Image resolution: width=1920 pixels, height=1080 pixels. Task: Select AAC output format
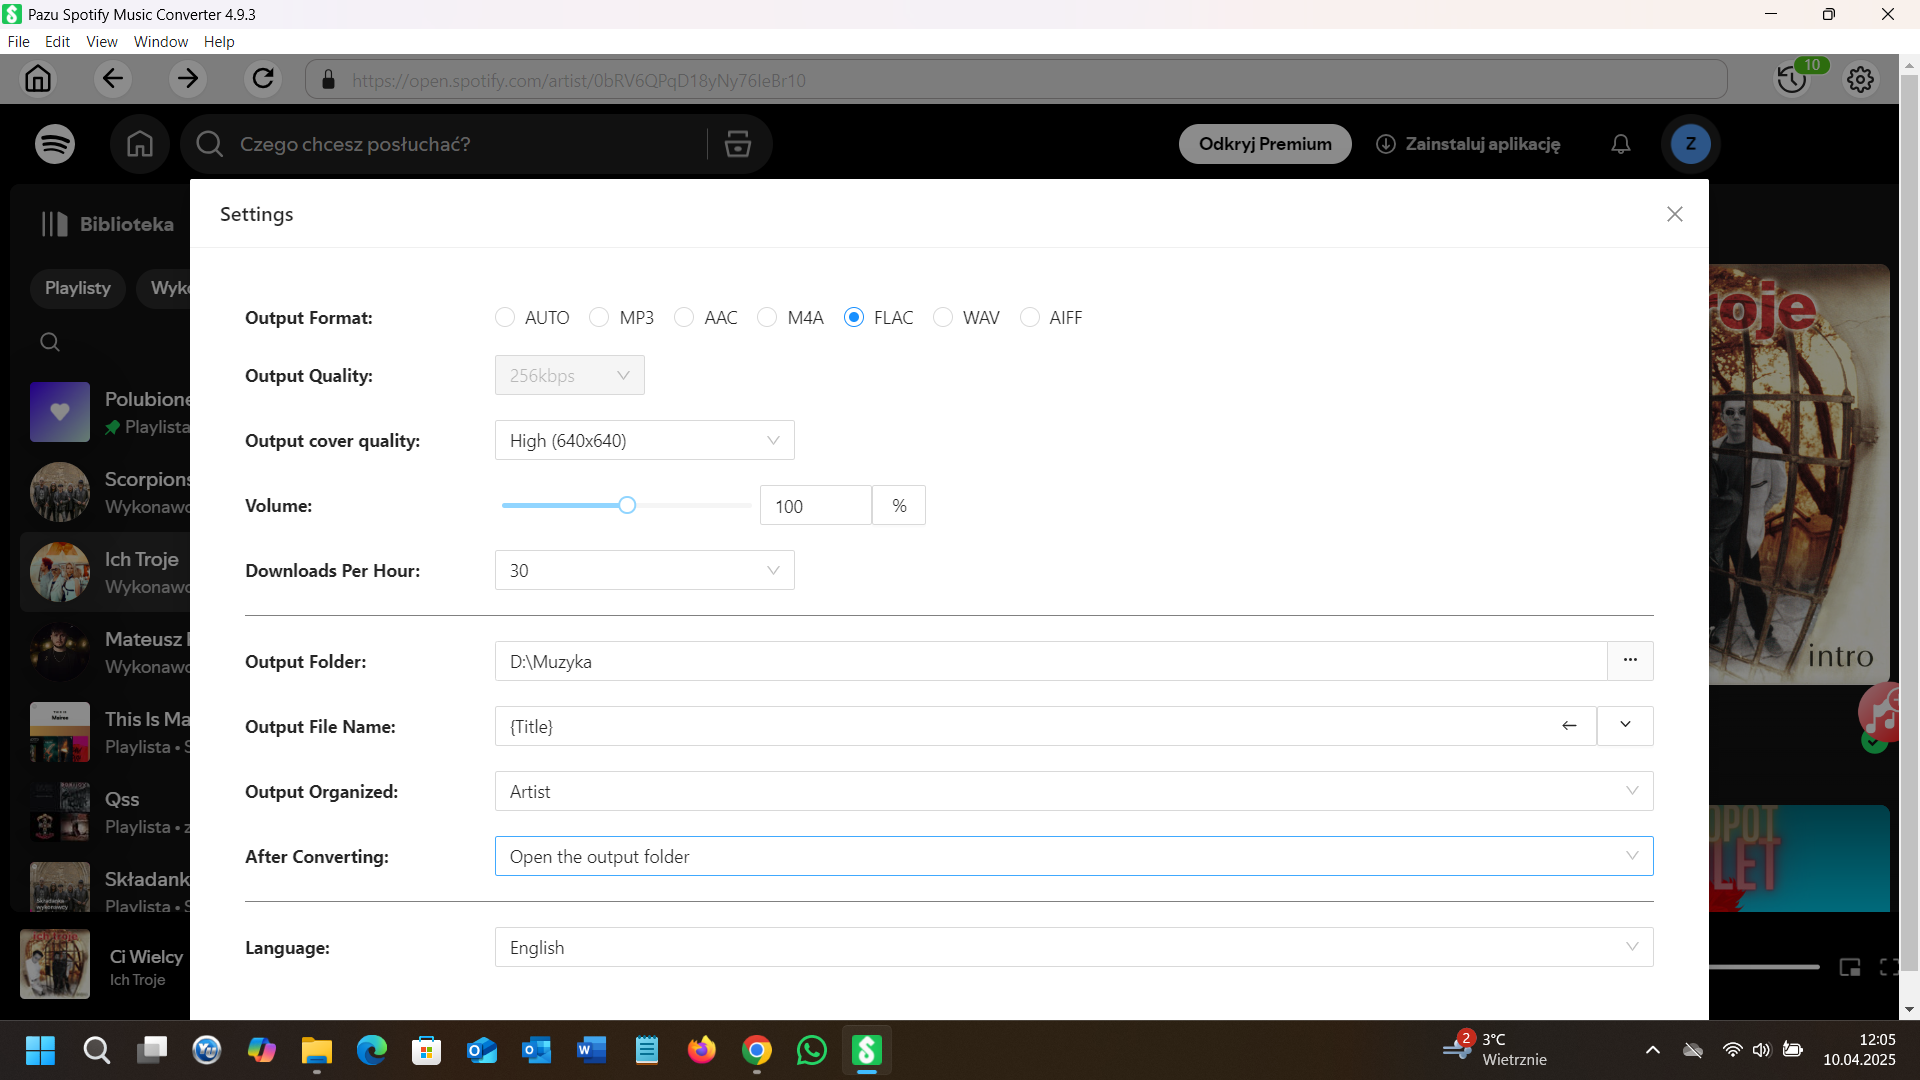tap(684, 317)
